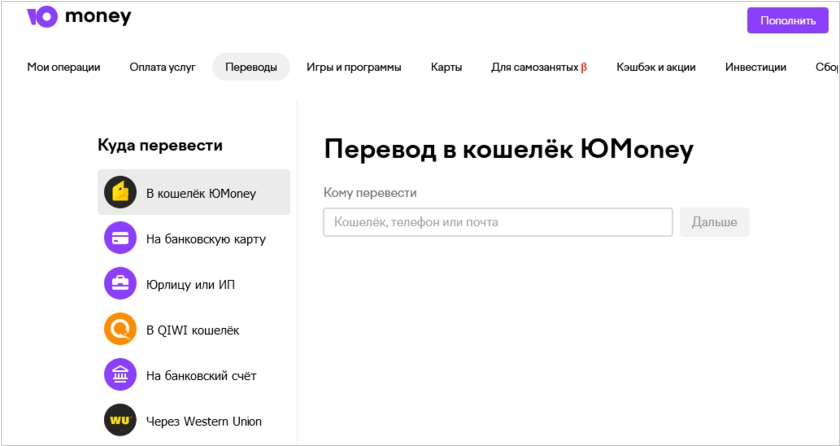Click the Кому перевести label
Image resolution: width=840 pixels, height=446 pixels.
point(370,193)
